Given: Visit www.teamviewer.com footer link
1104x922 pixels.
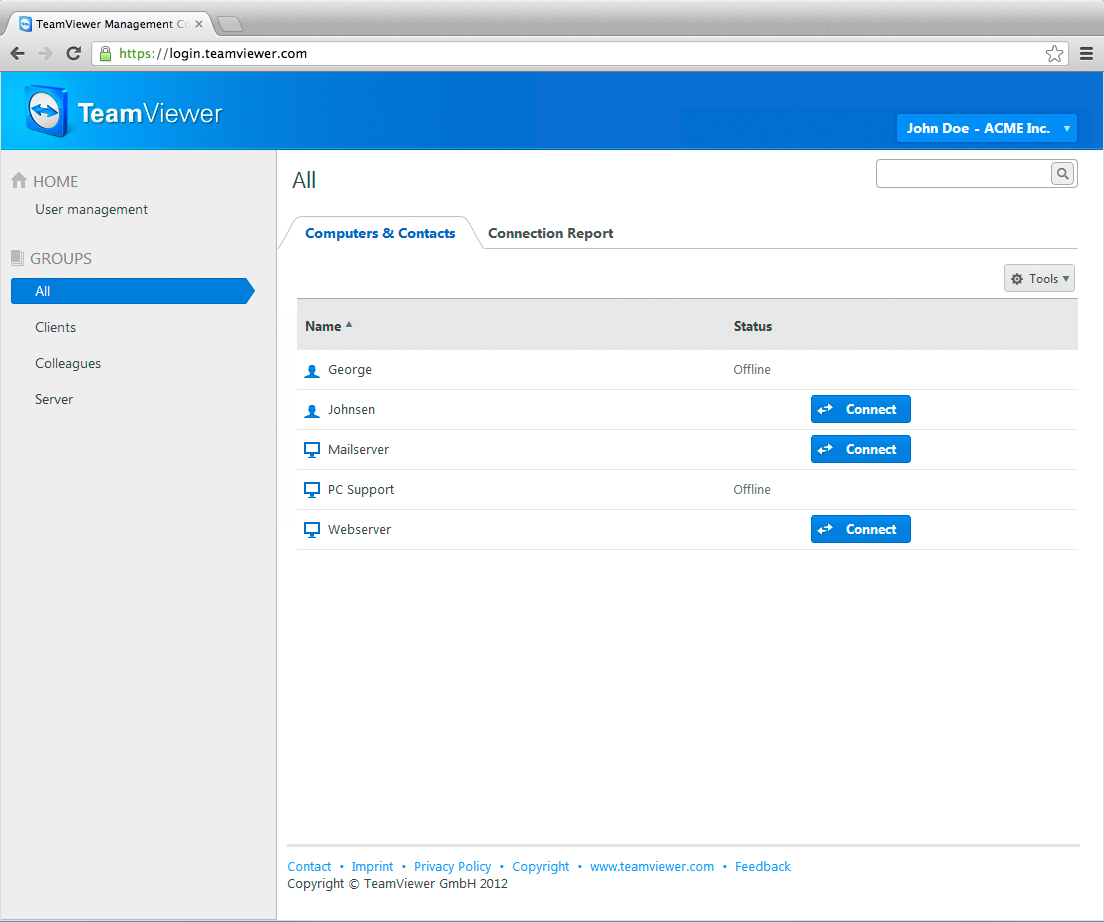Looking at the screenshot, I should 652,866.
